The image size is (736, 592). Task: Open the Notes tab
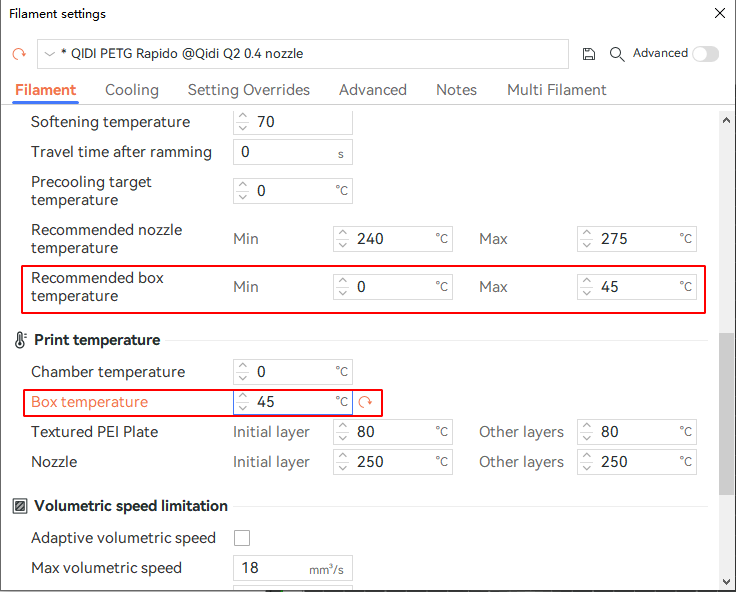coord(456,90)
